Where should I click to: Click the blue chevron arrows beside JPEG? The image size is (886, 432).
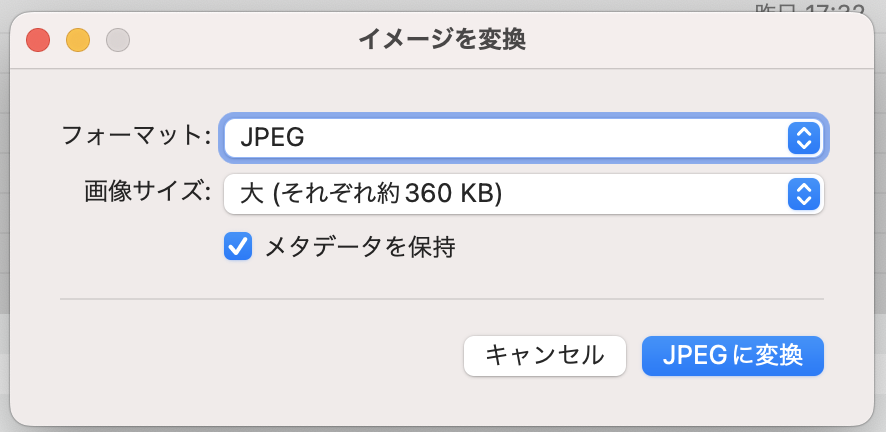pyautogui.click(x=804, y=138)
